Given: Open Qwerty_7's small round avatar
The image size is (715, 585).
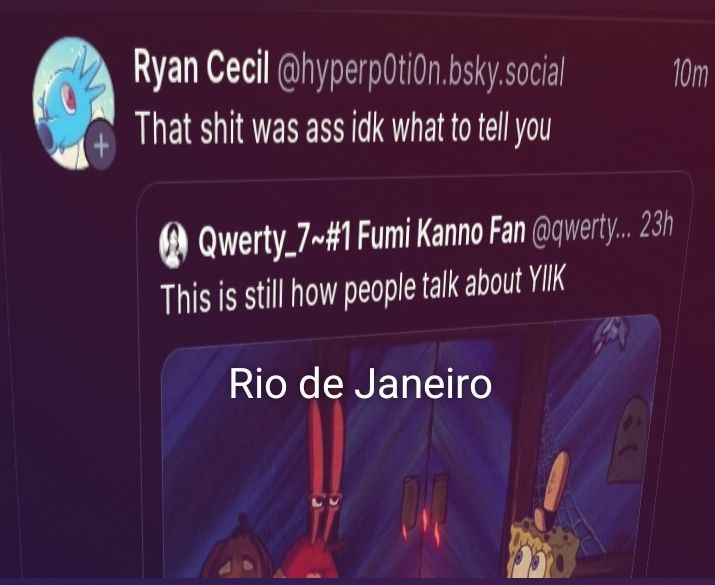Looking at the screenshot, I should click(x=174, y=244).
